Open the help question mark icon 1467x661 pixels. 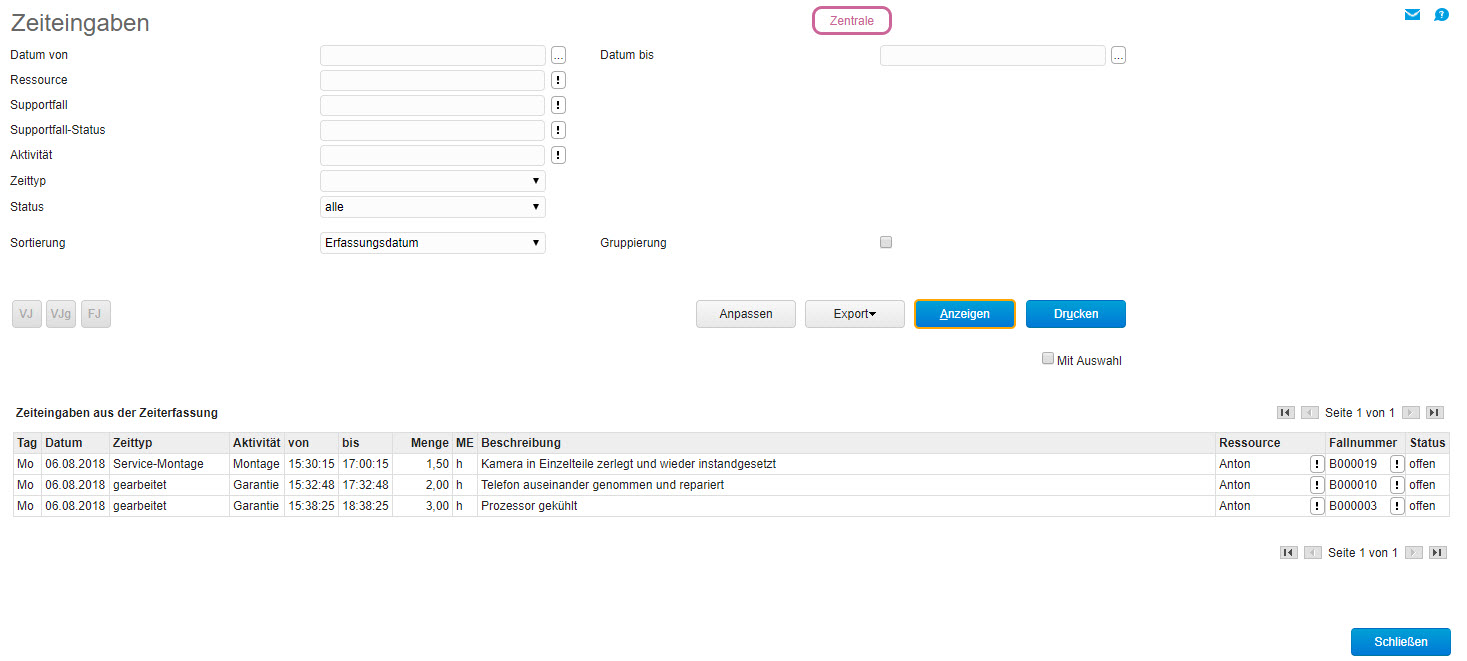(x=1441, y=15)
